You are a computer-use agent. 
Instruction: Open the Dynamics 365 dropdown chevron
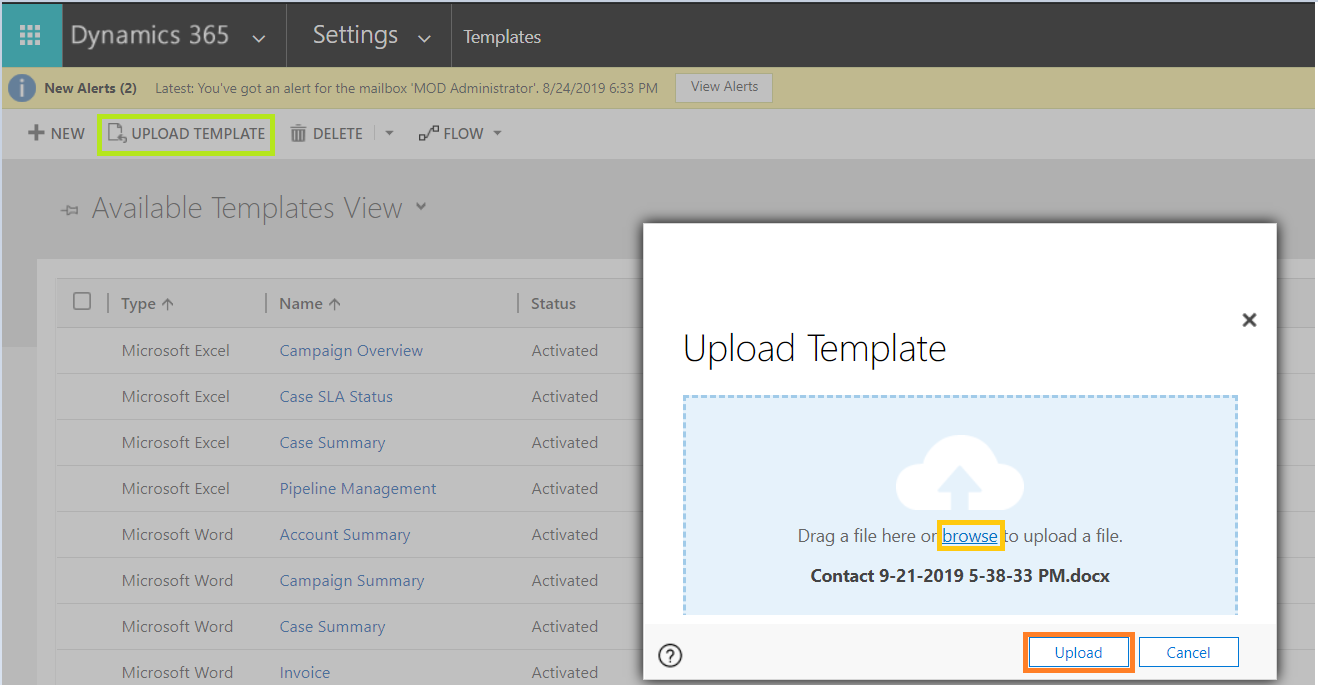click(x=258, y=37)
